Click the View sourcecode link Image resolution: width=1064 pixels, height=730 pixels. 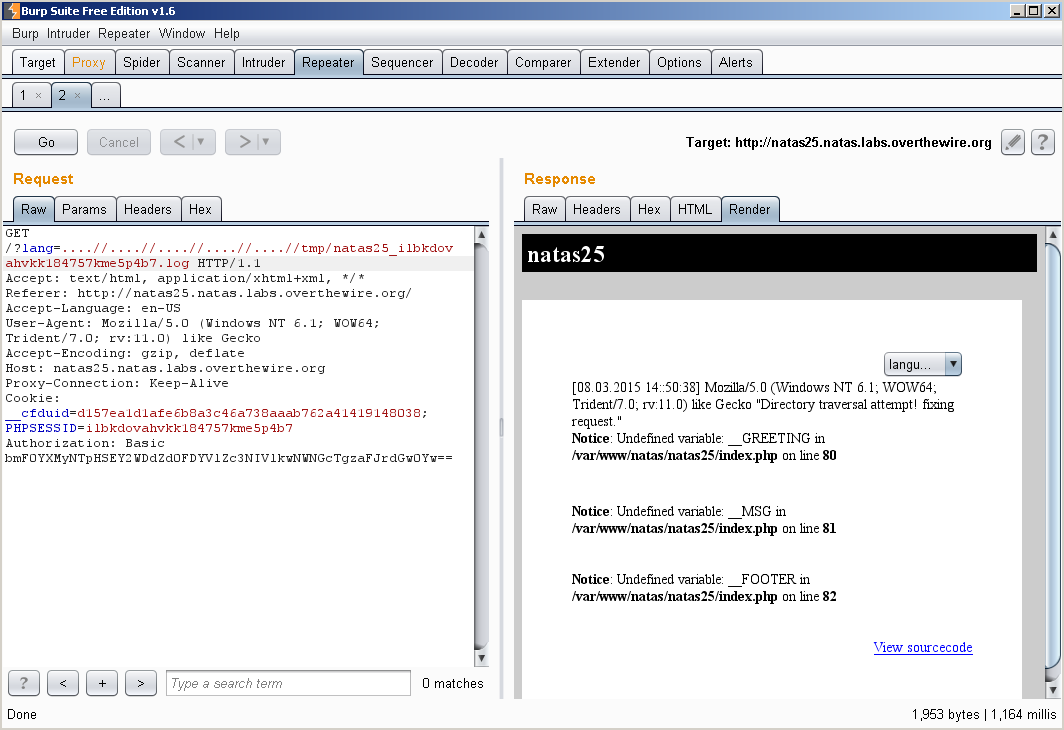point(923,647)
